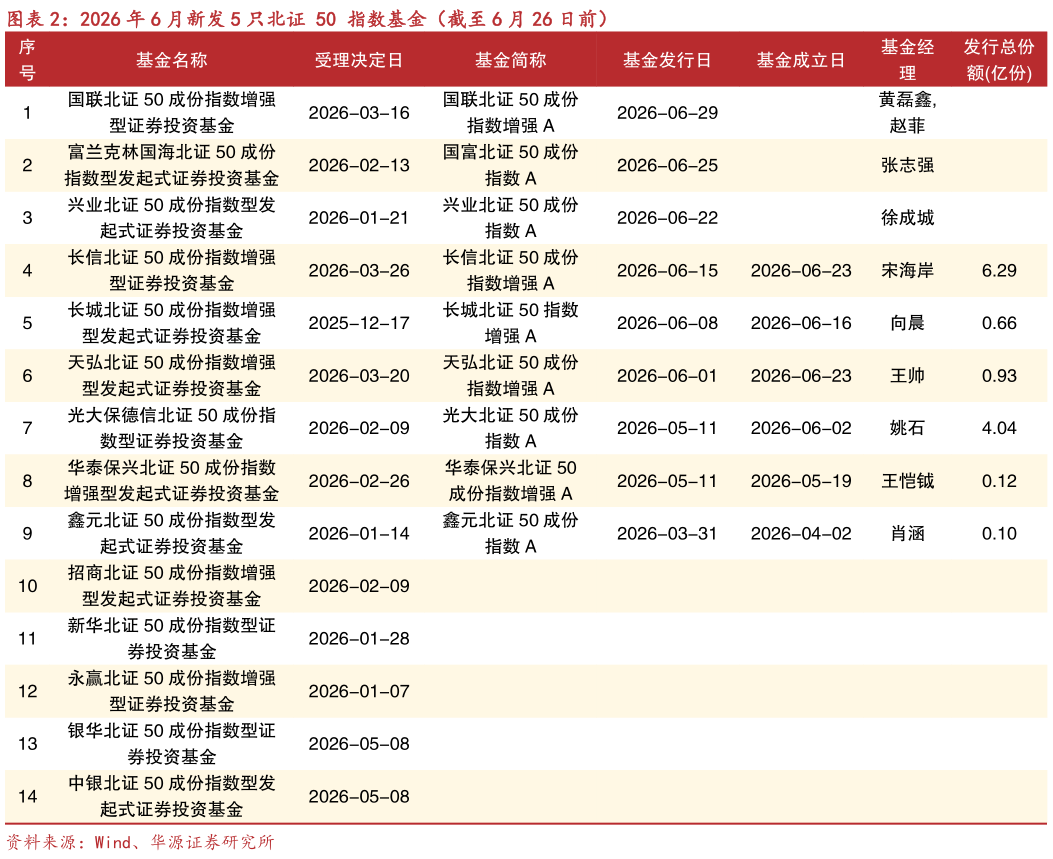Click the 基金成立日 column header

click(x=800, y=60)
